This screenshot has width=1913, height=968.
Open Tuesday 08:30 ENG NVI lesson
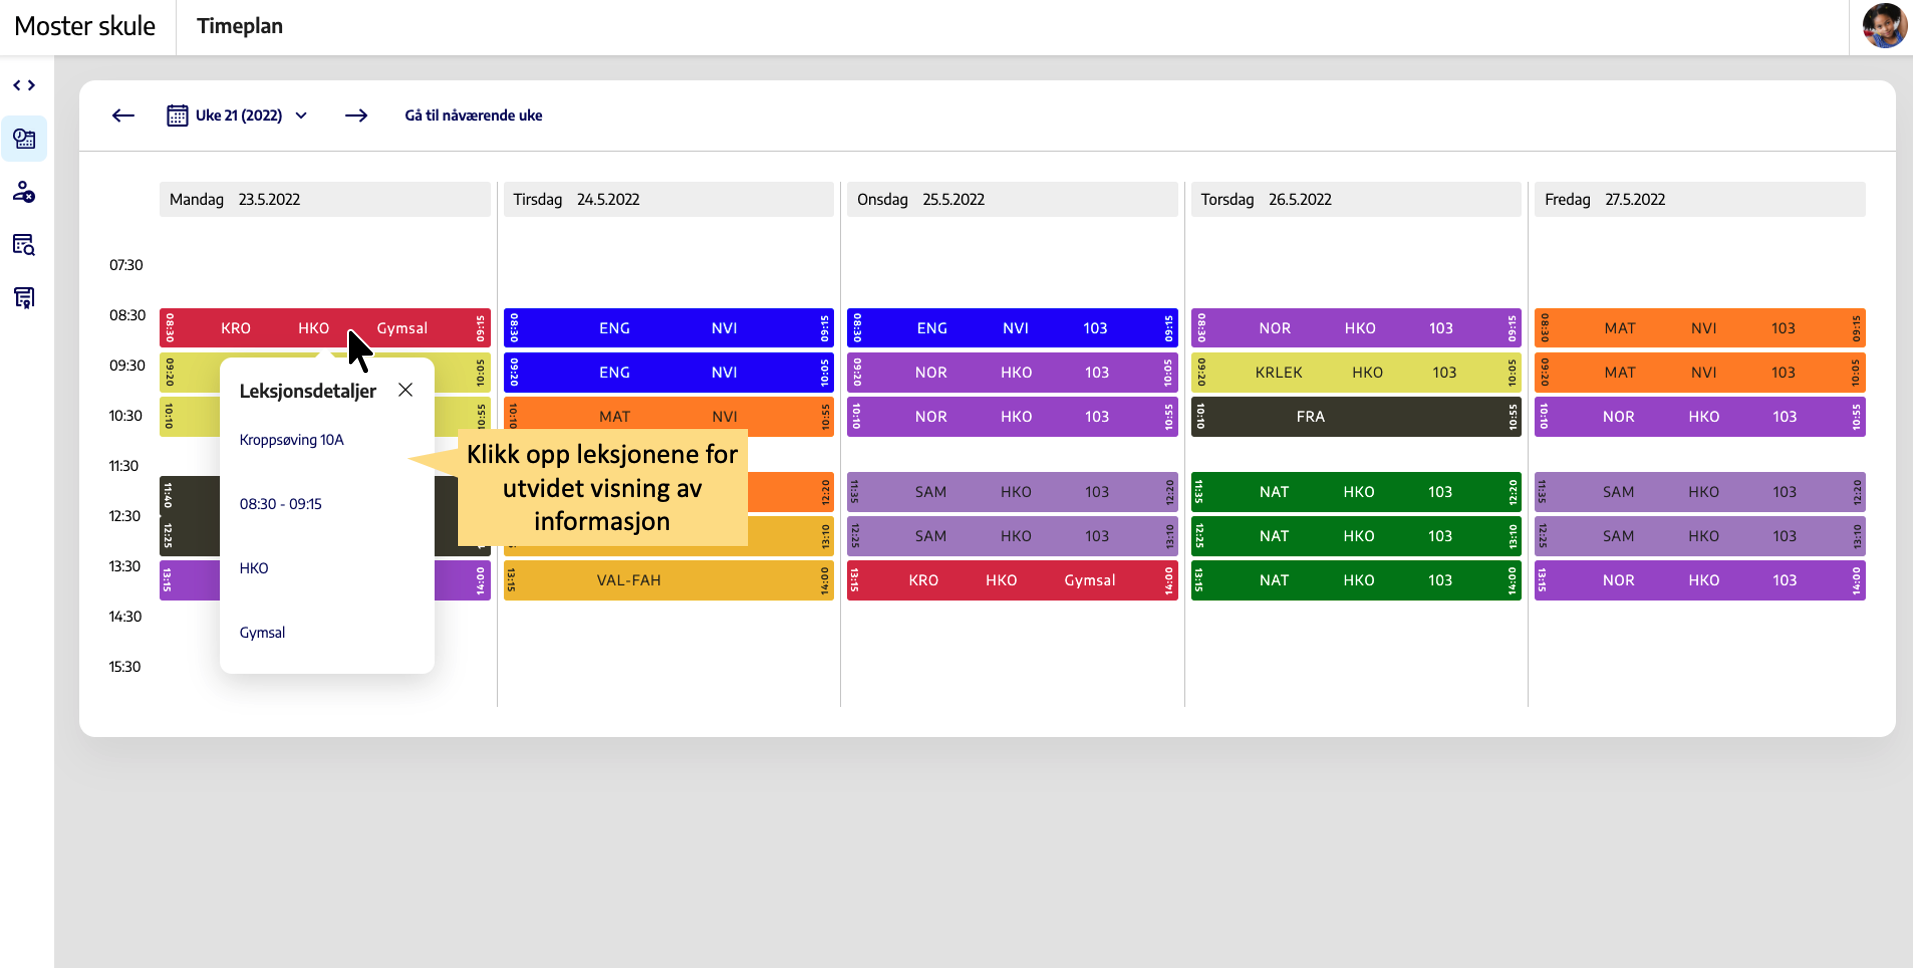[669, 328]
